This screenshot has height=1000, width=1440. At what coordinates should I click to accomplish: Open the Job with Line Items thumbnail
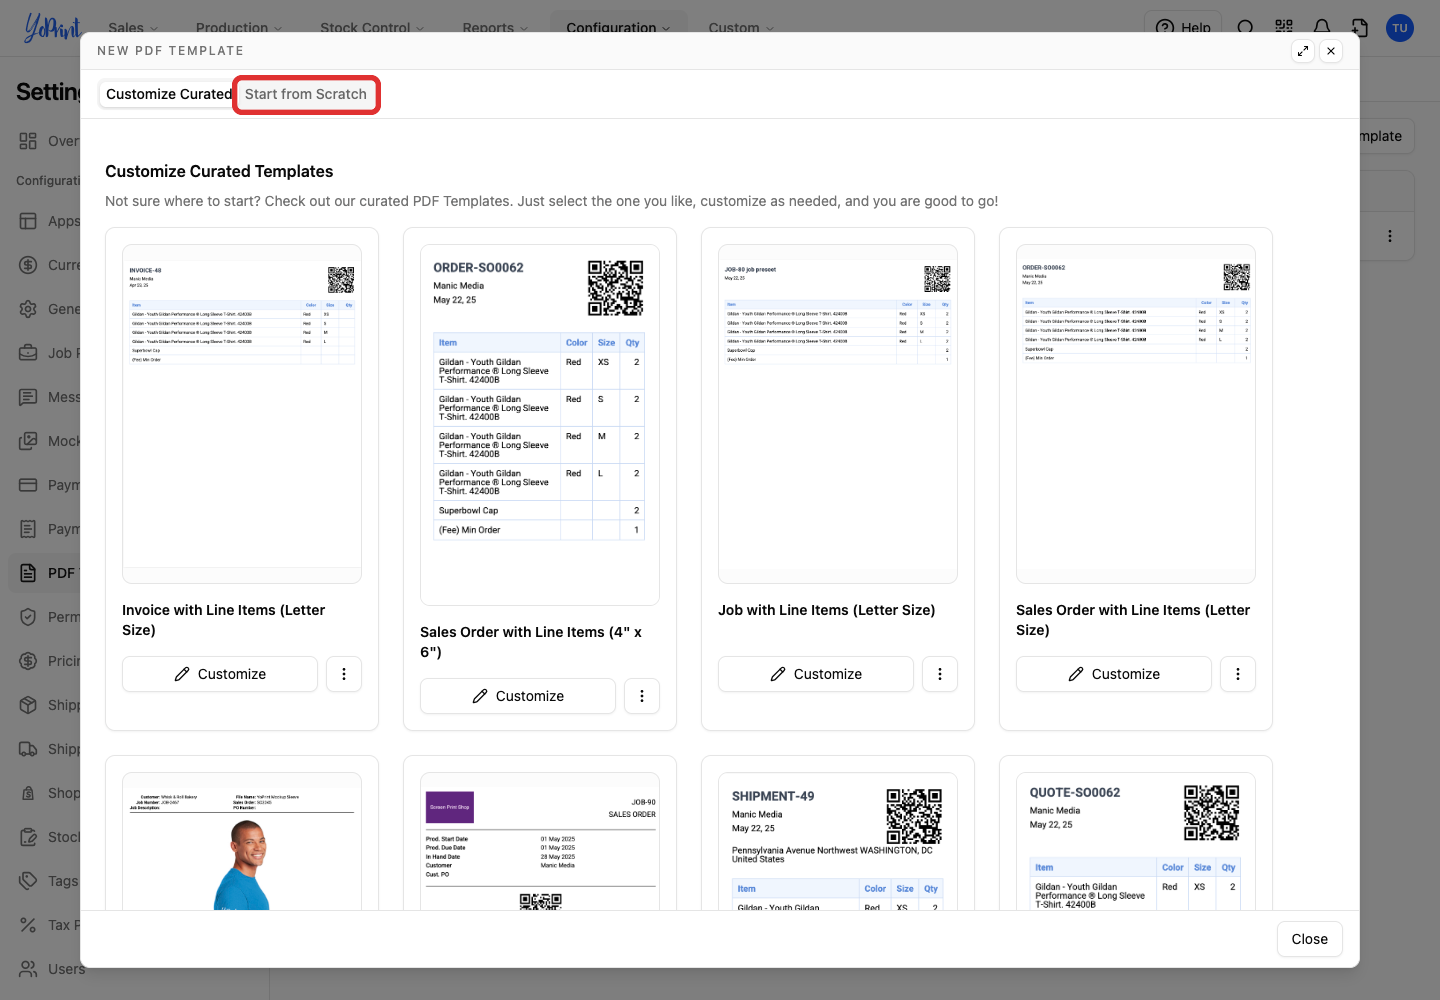[x=838, y=414]
